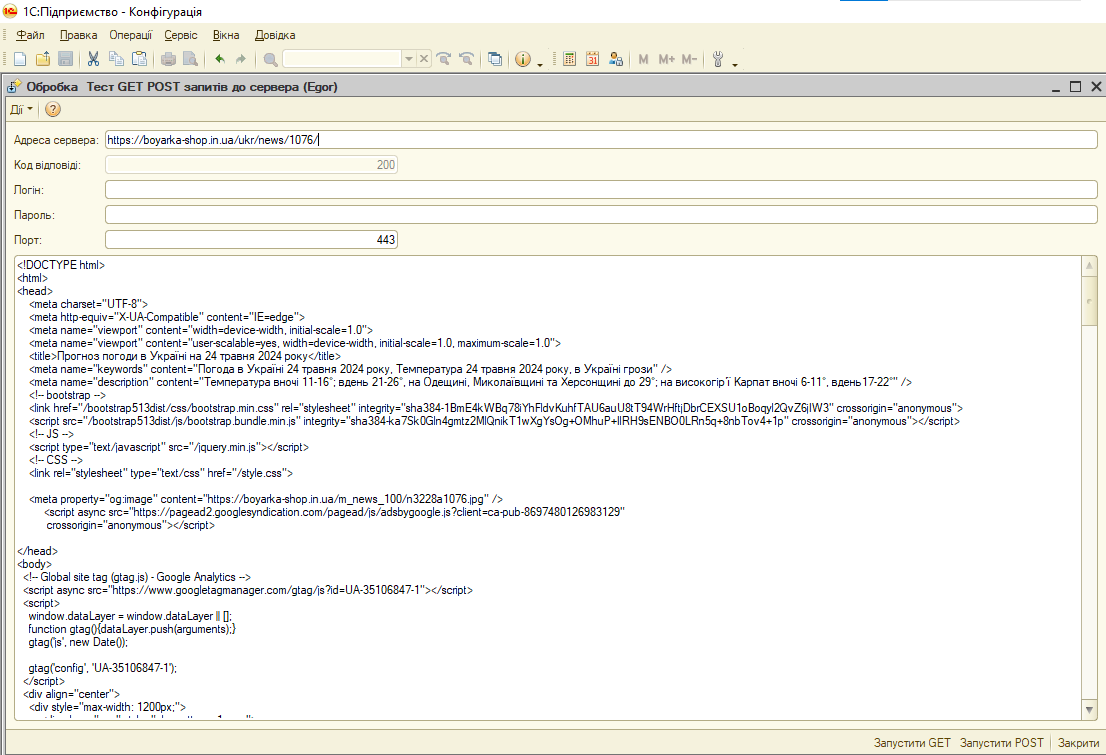Click scrollbar down arrow of response text
Image resolution: width=1106 pixels, height=755 pixels.
point(1089,710)
